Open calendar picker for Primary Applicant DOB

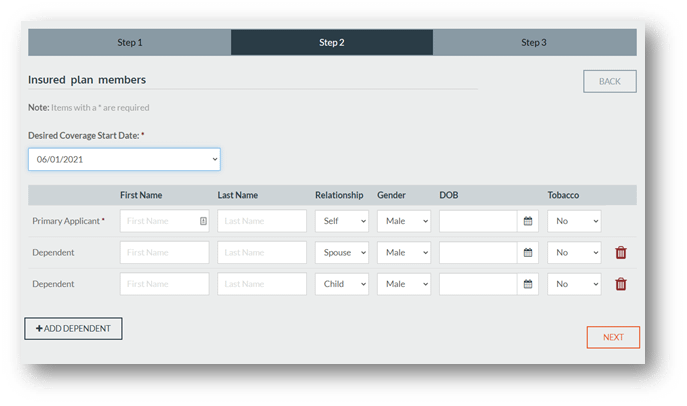[x=528, y=221]
